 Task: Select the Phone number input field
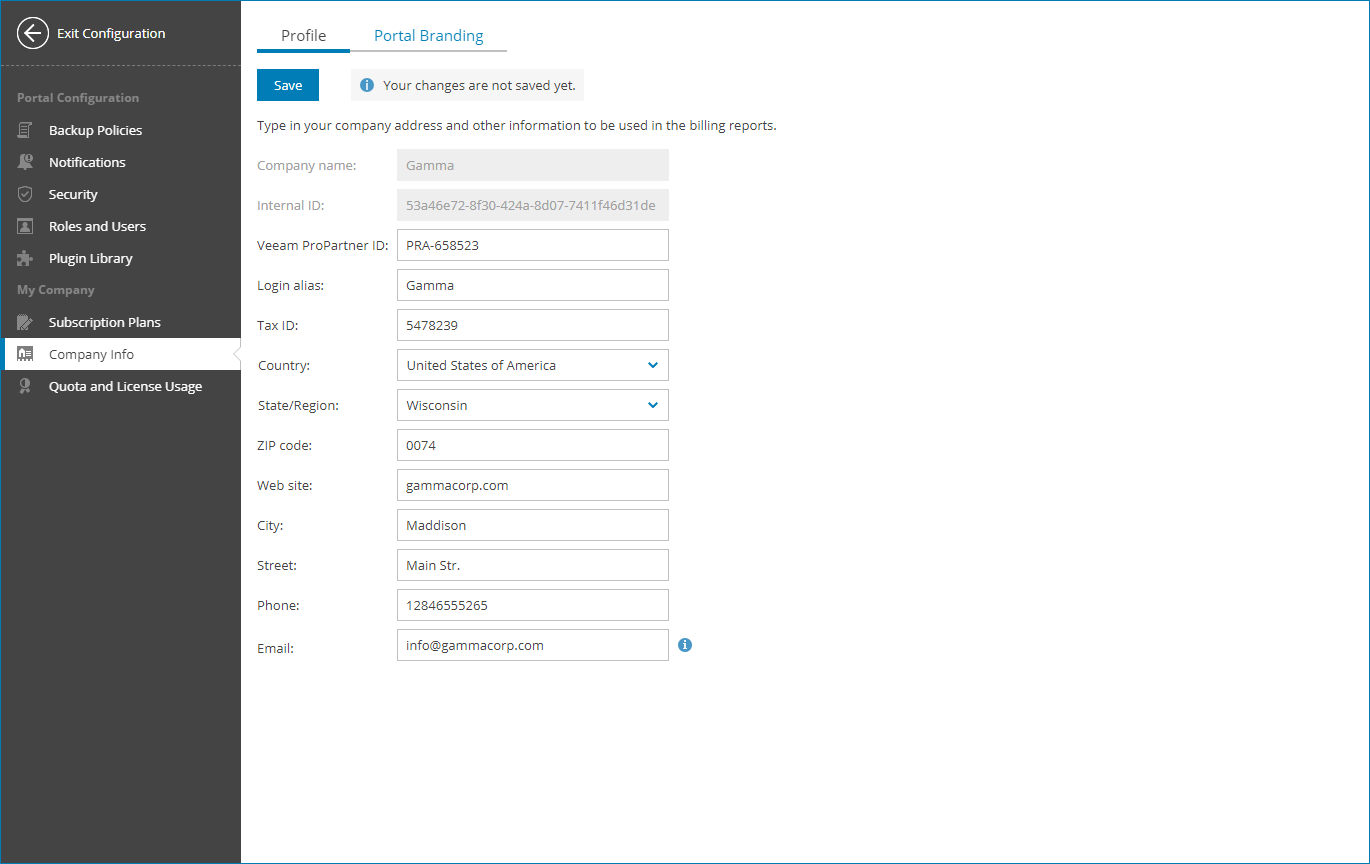tap(532, 605)
